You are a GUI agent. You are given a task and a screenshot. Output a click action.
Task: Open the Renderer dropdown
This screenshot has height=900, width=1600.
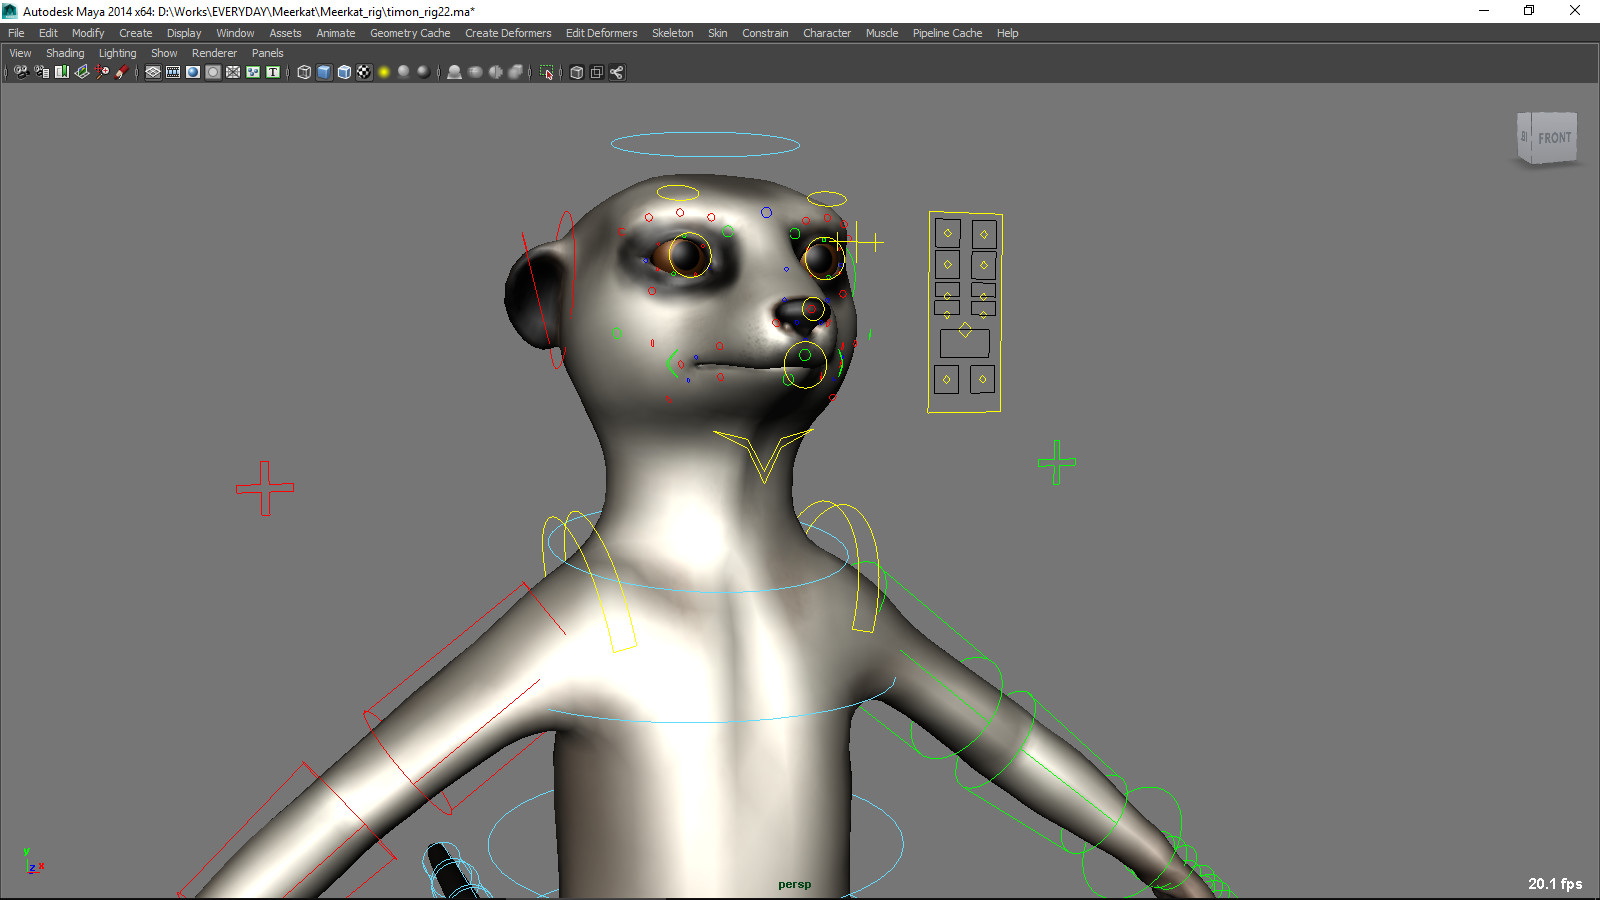[x=214, y=52]
